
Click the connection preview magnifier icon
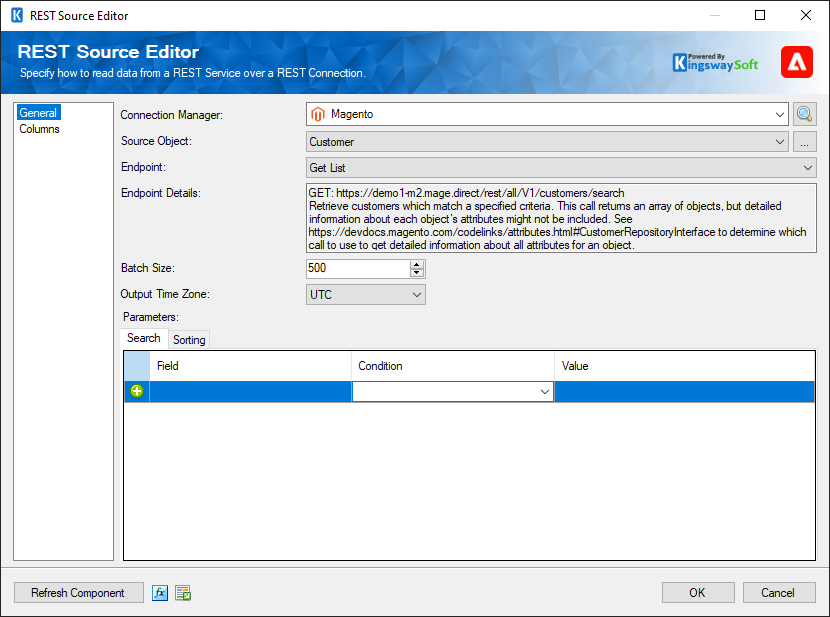point(804,114)
